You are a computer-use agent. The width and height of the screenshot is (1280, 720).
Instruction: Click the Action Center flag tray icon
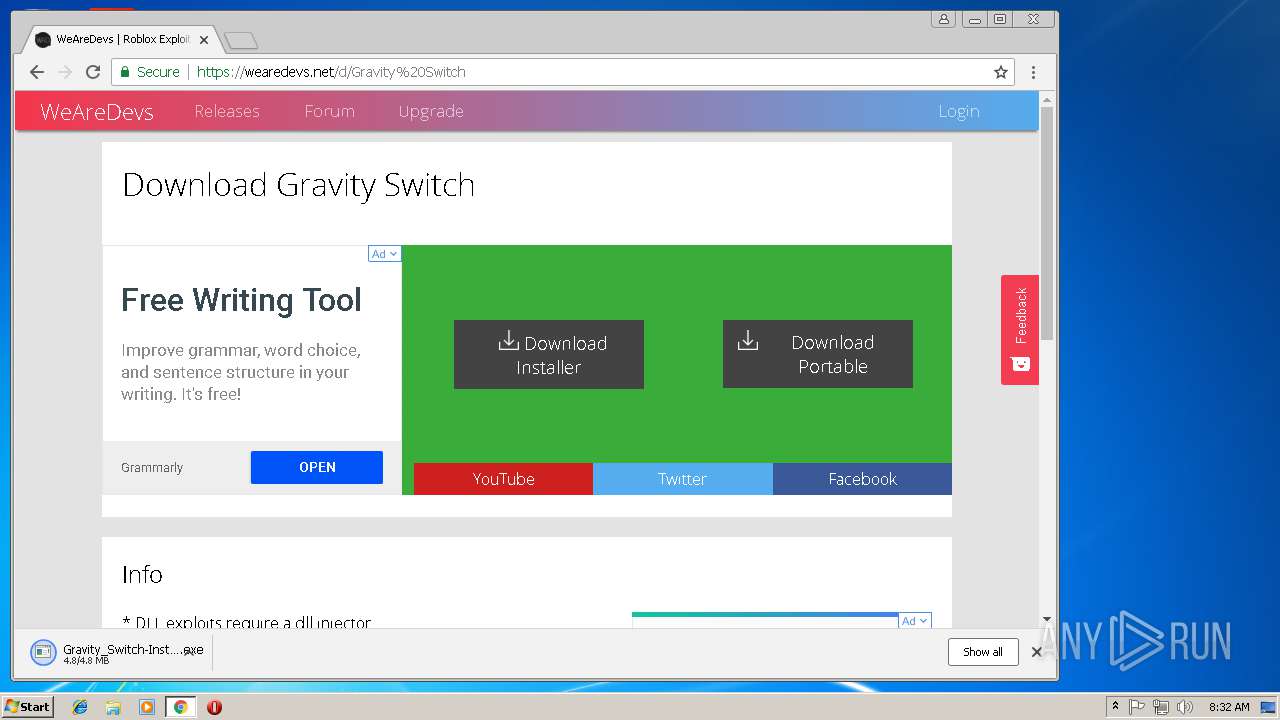tap(1137, 707)
